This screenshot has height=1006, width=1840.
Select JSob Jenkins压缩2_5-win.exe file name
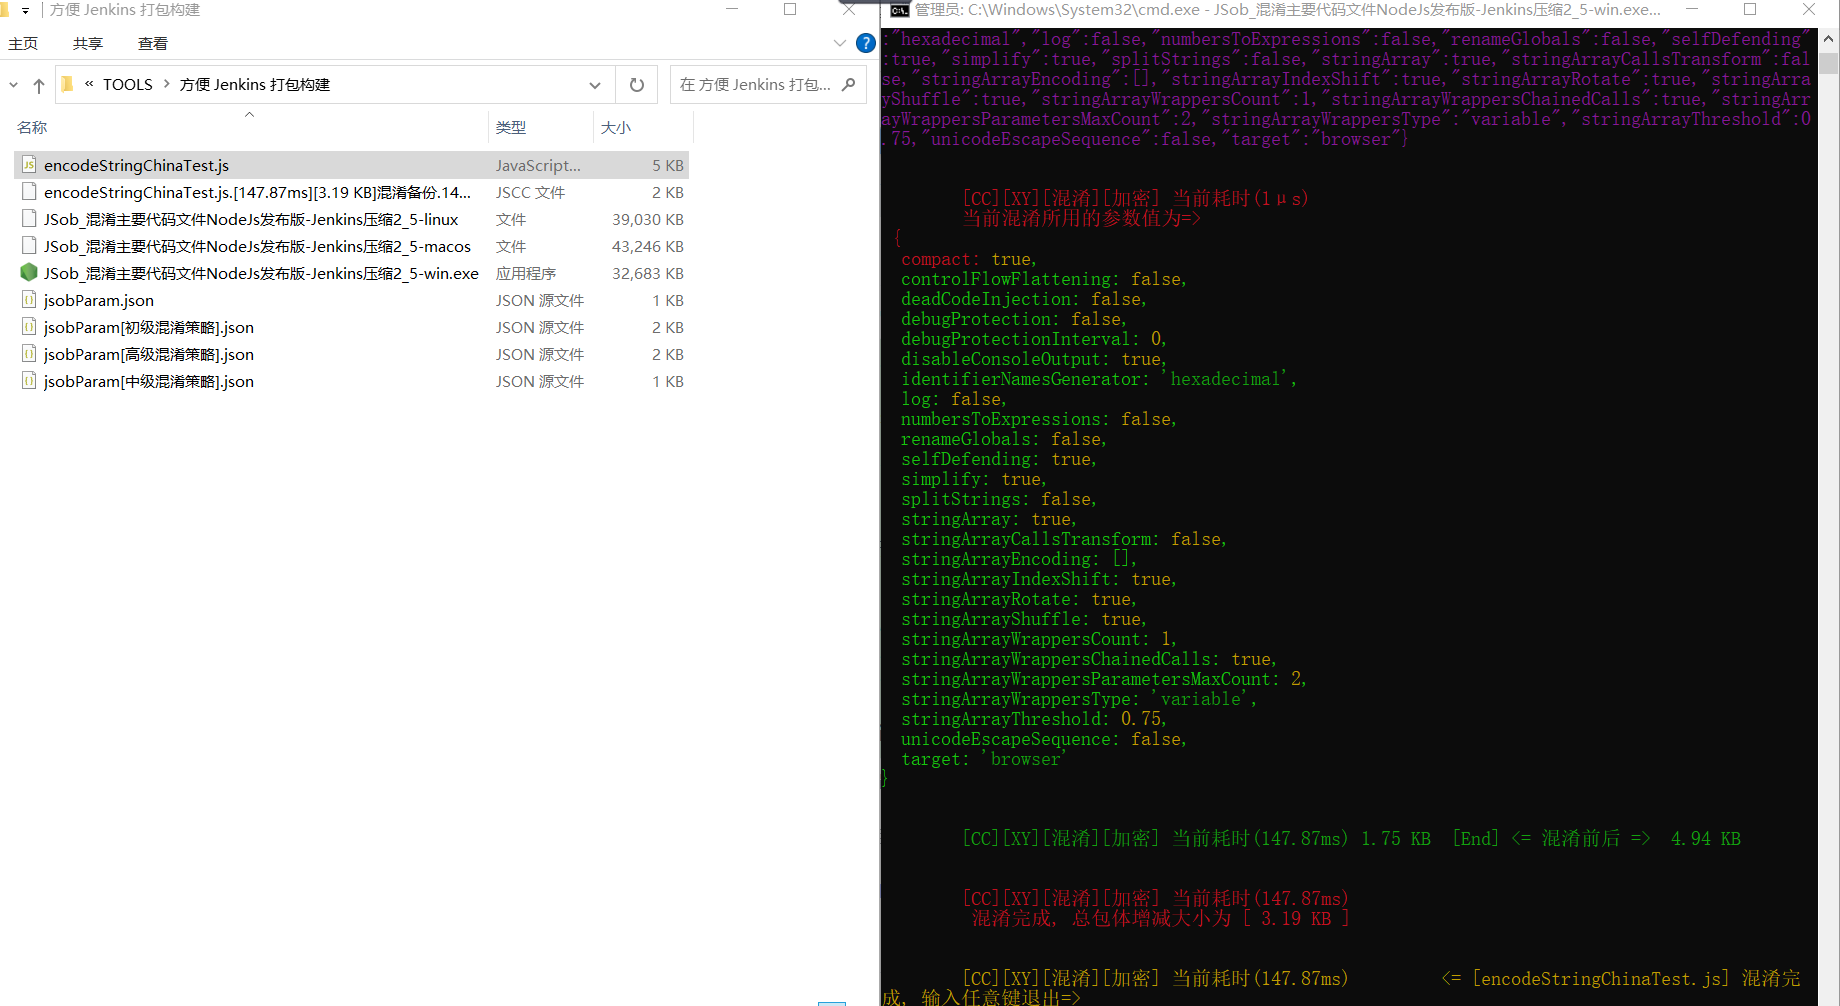[x=261, y=273]
